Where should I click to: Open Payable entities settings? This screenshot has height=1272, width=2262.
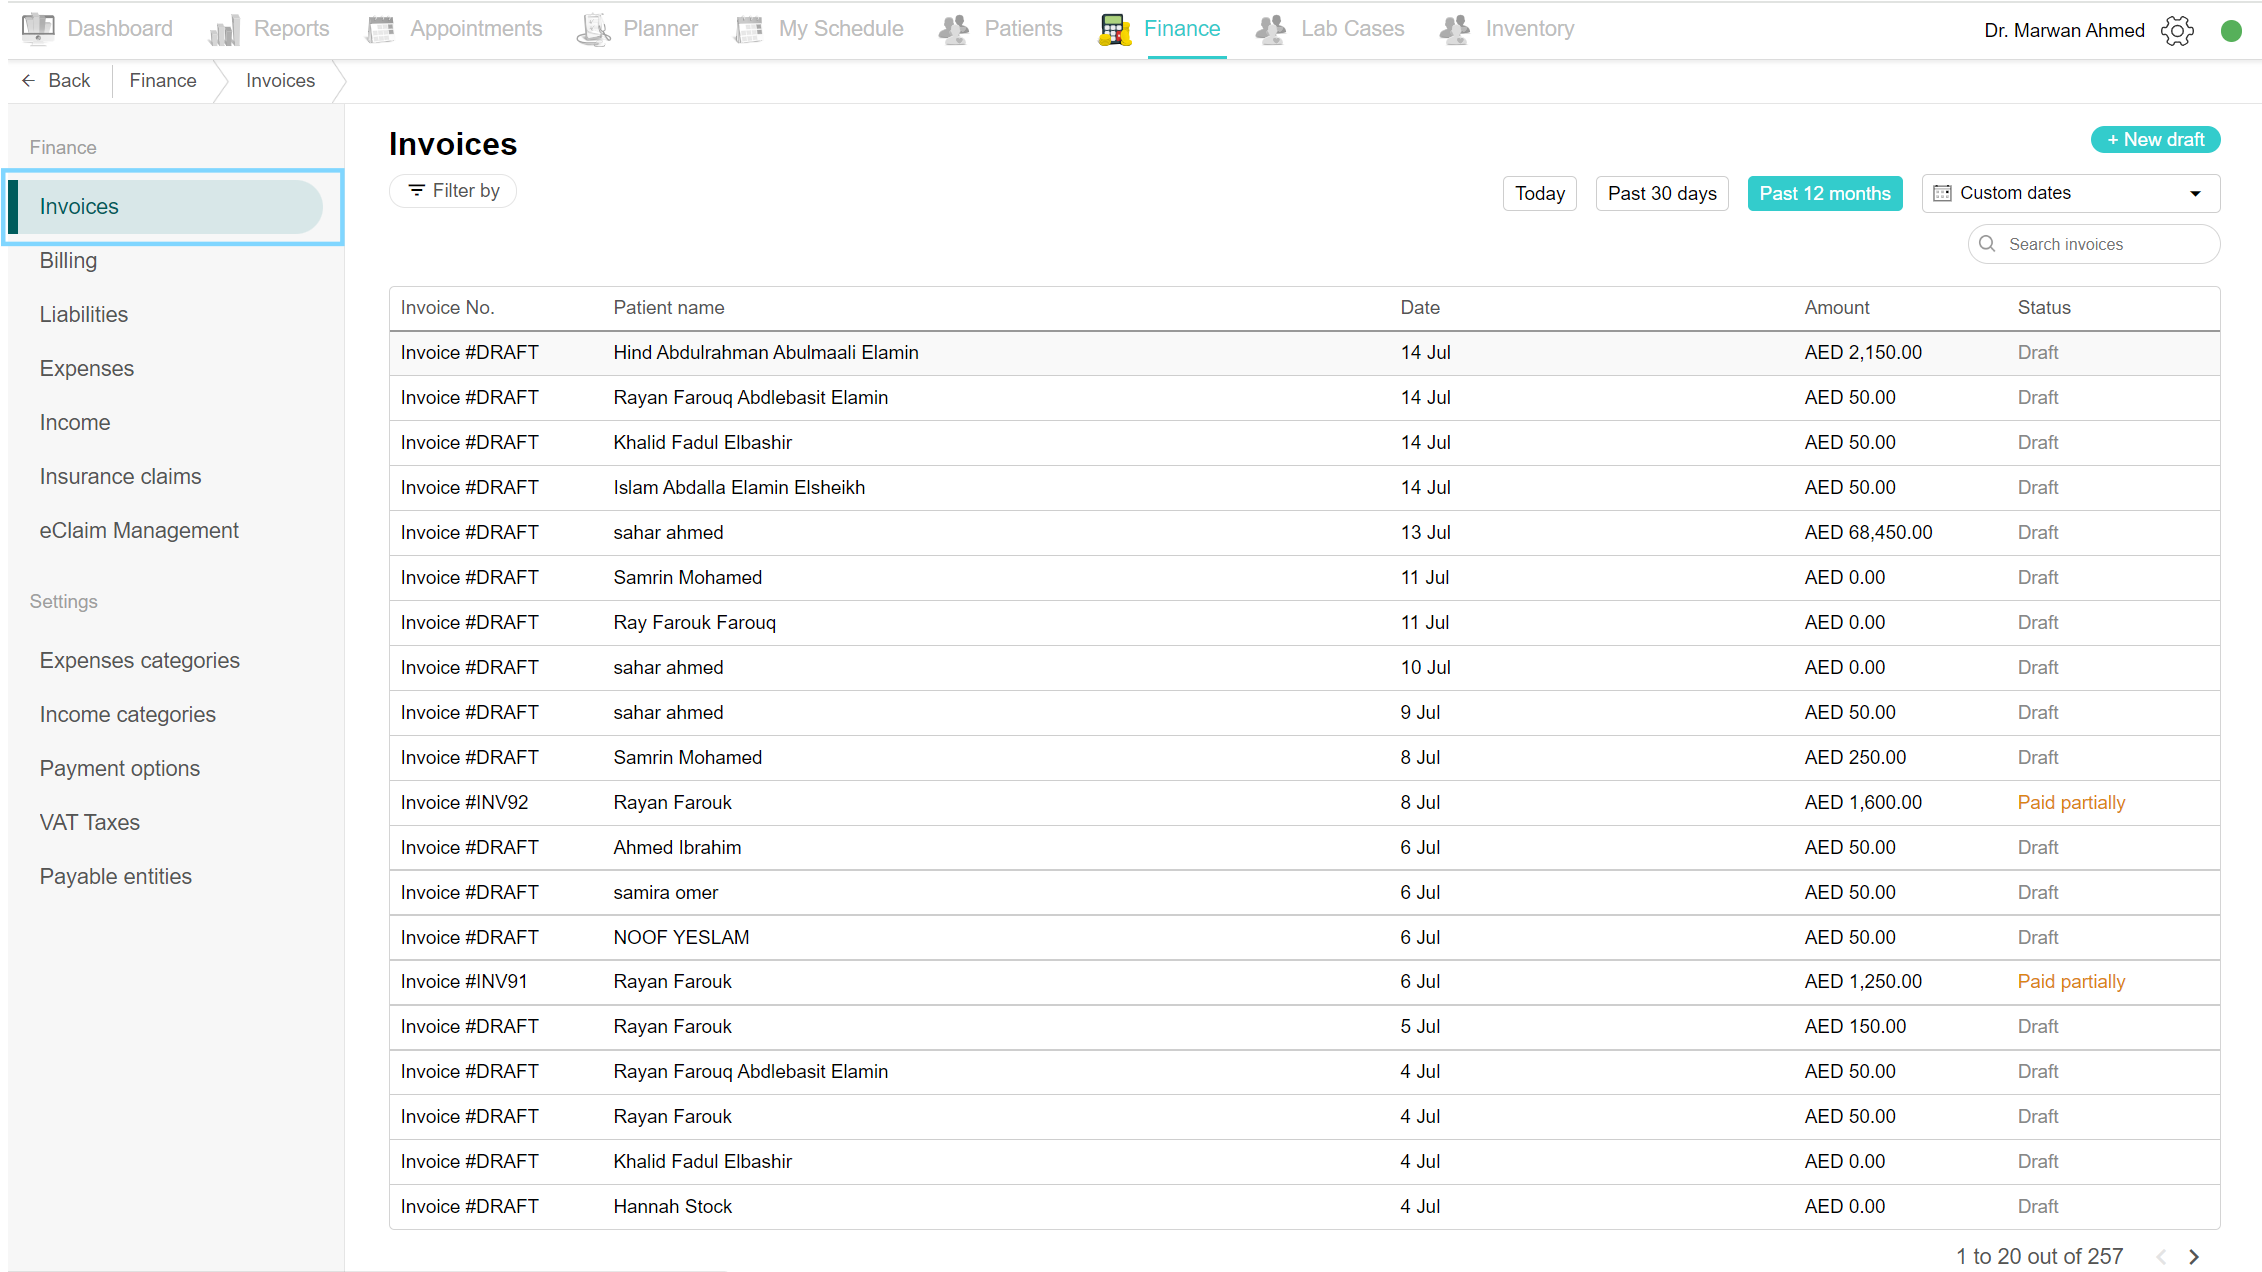(x=116, y=876)
